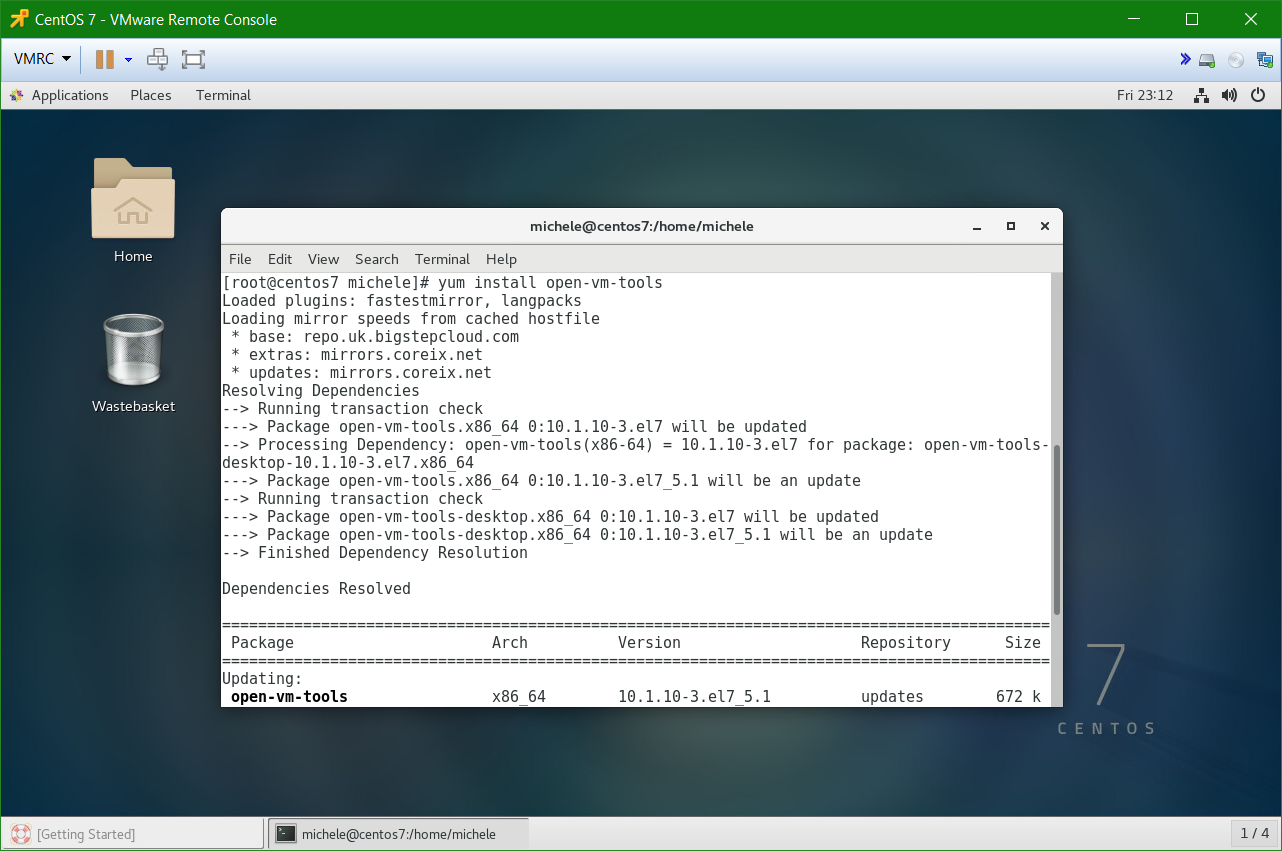Click the network adapter device icon
1282x851 pixels.
1265,60
